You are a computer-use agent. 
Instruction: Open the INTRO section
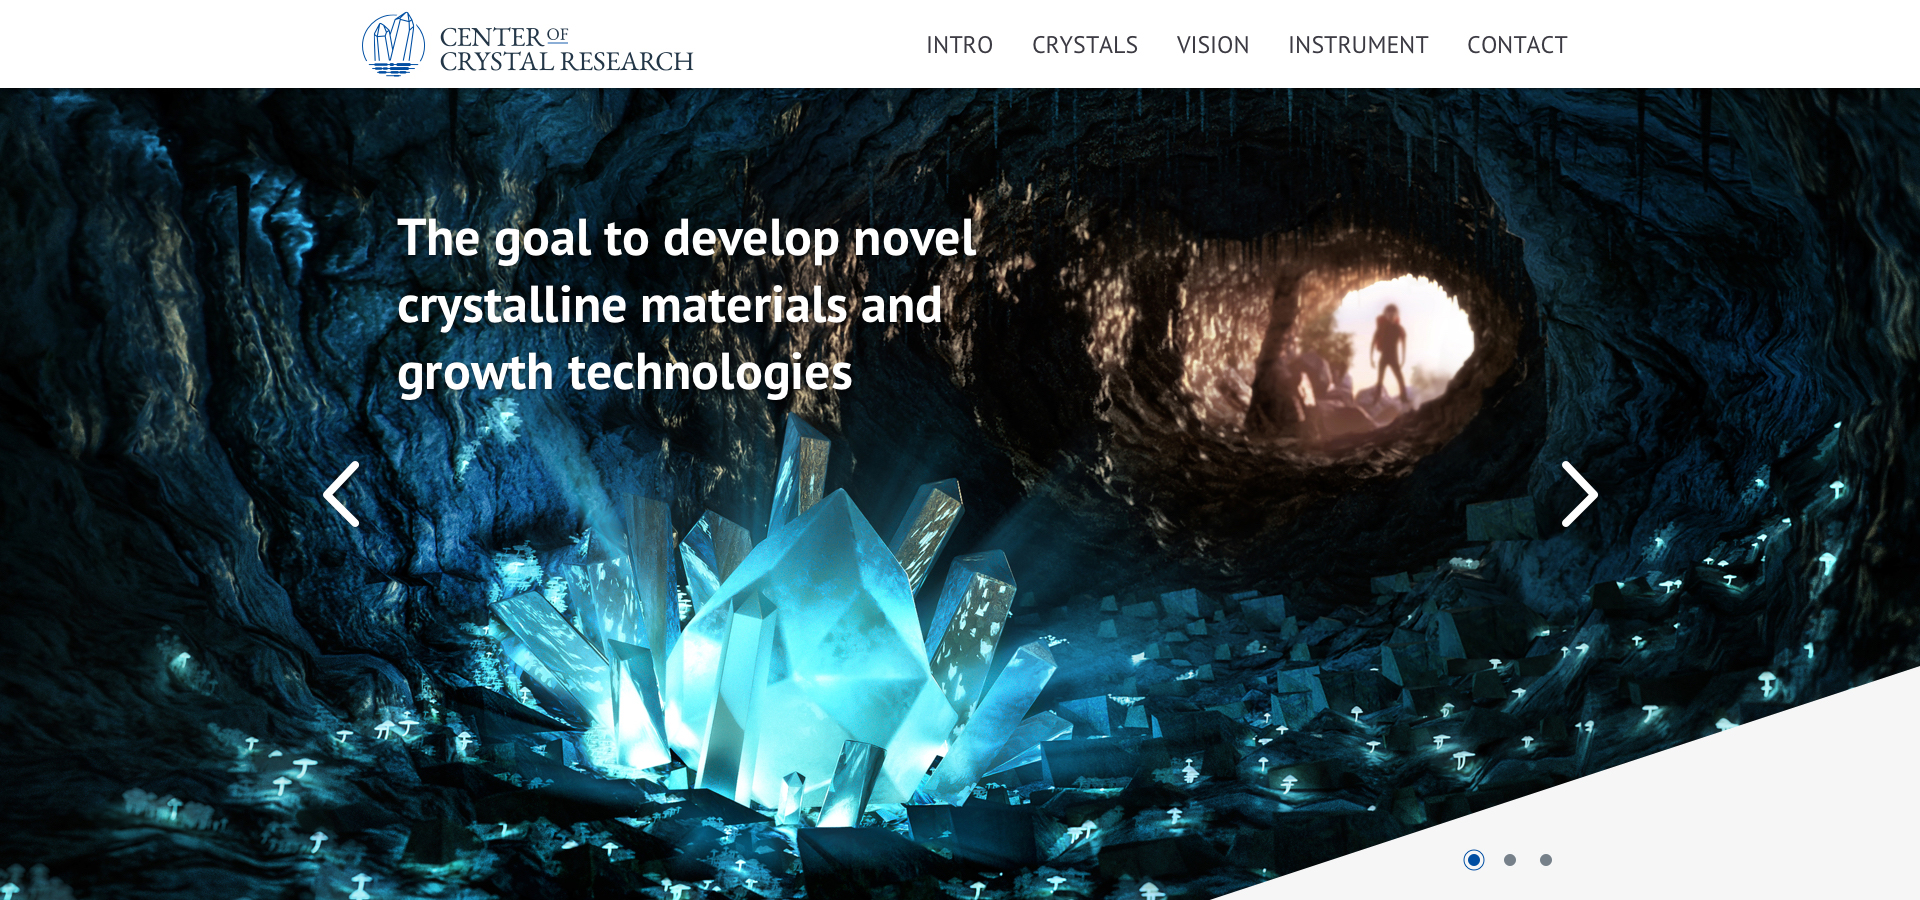pyautogui.click(x=959, y=45)
